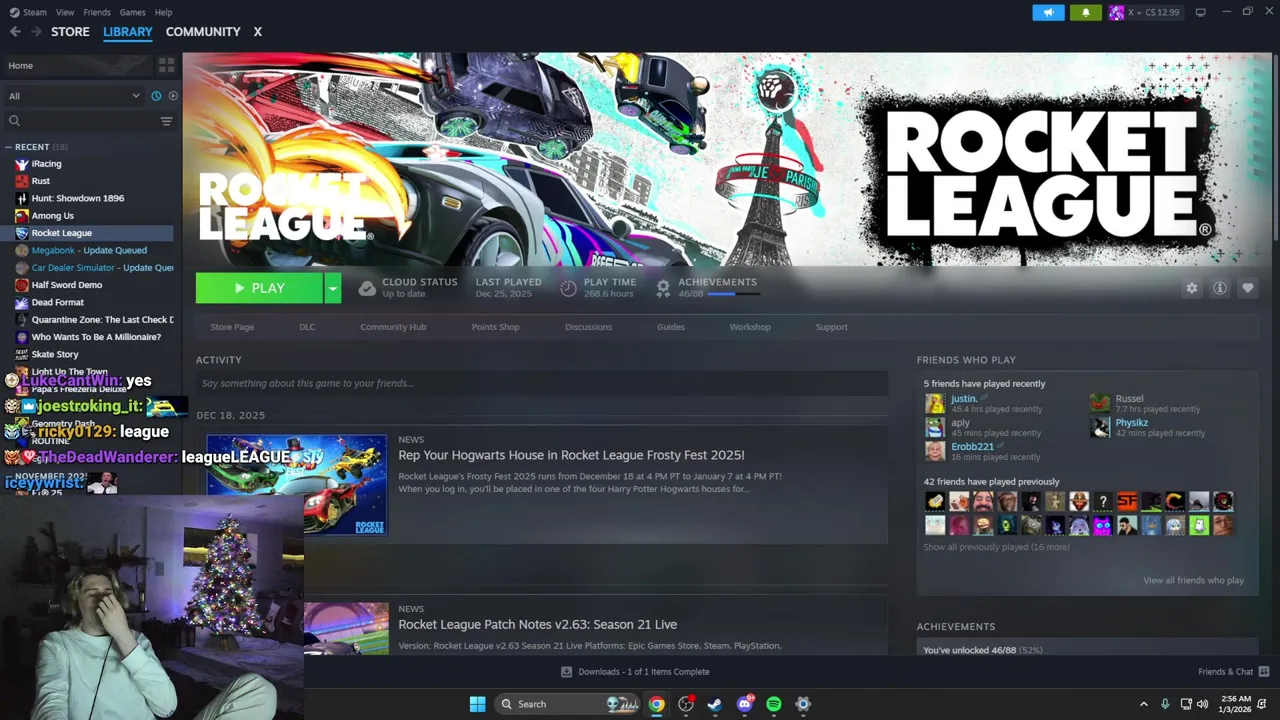
Task: Open Friends & Chat icon
Action: [1264, 672]
